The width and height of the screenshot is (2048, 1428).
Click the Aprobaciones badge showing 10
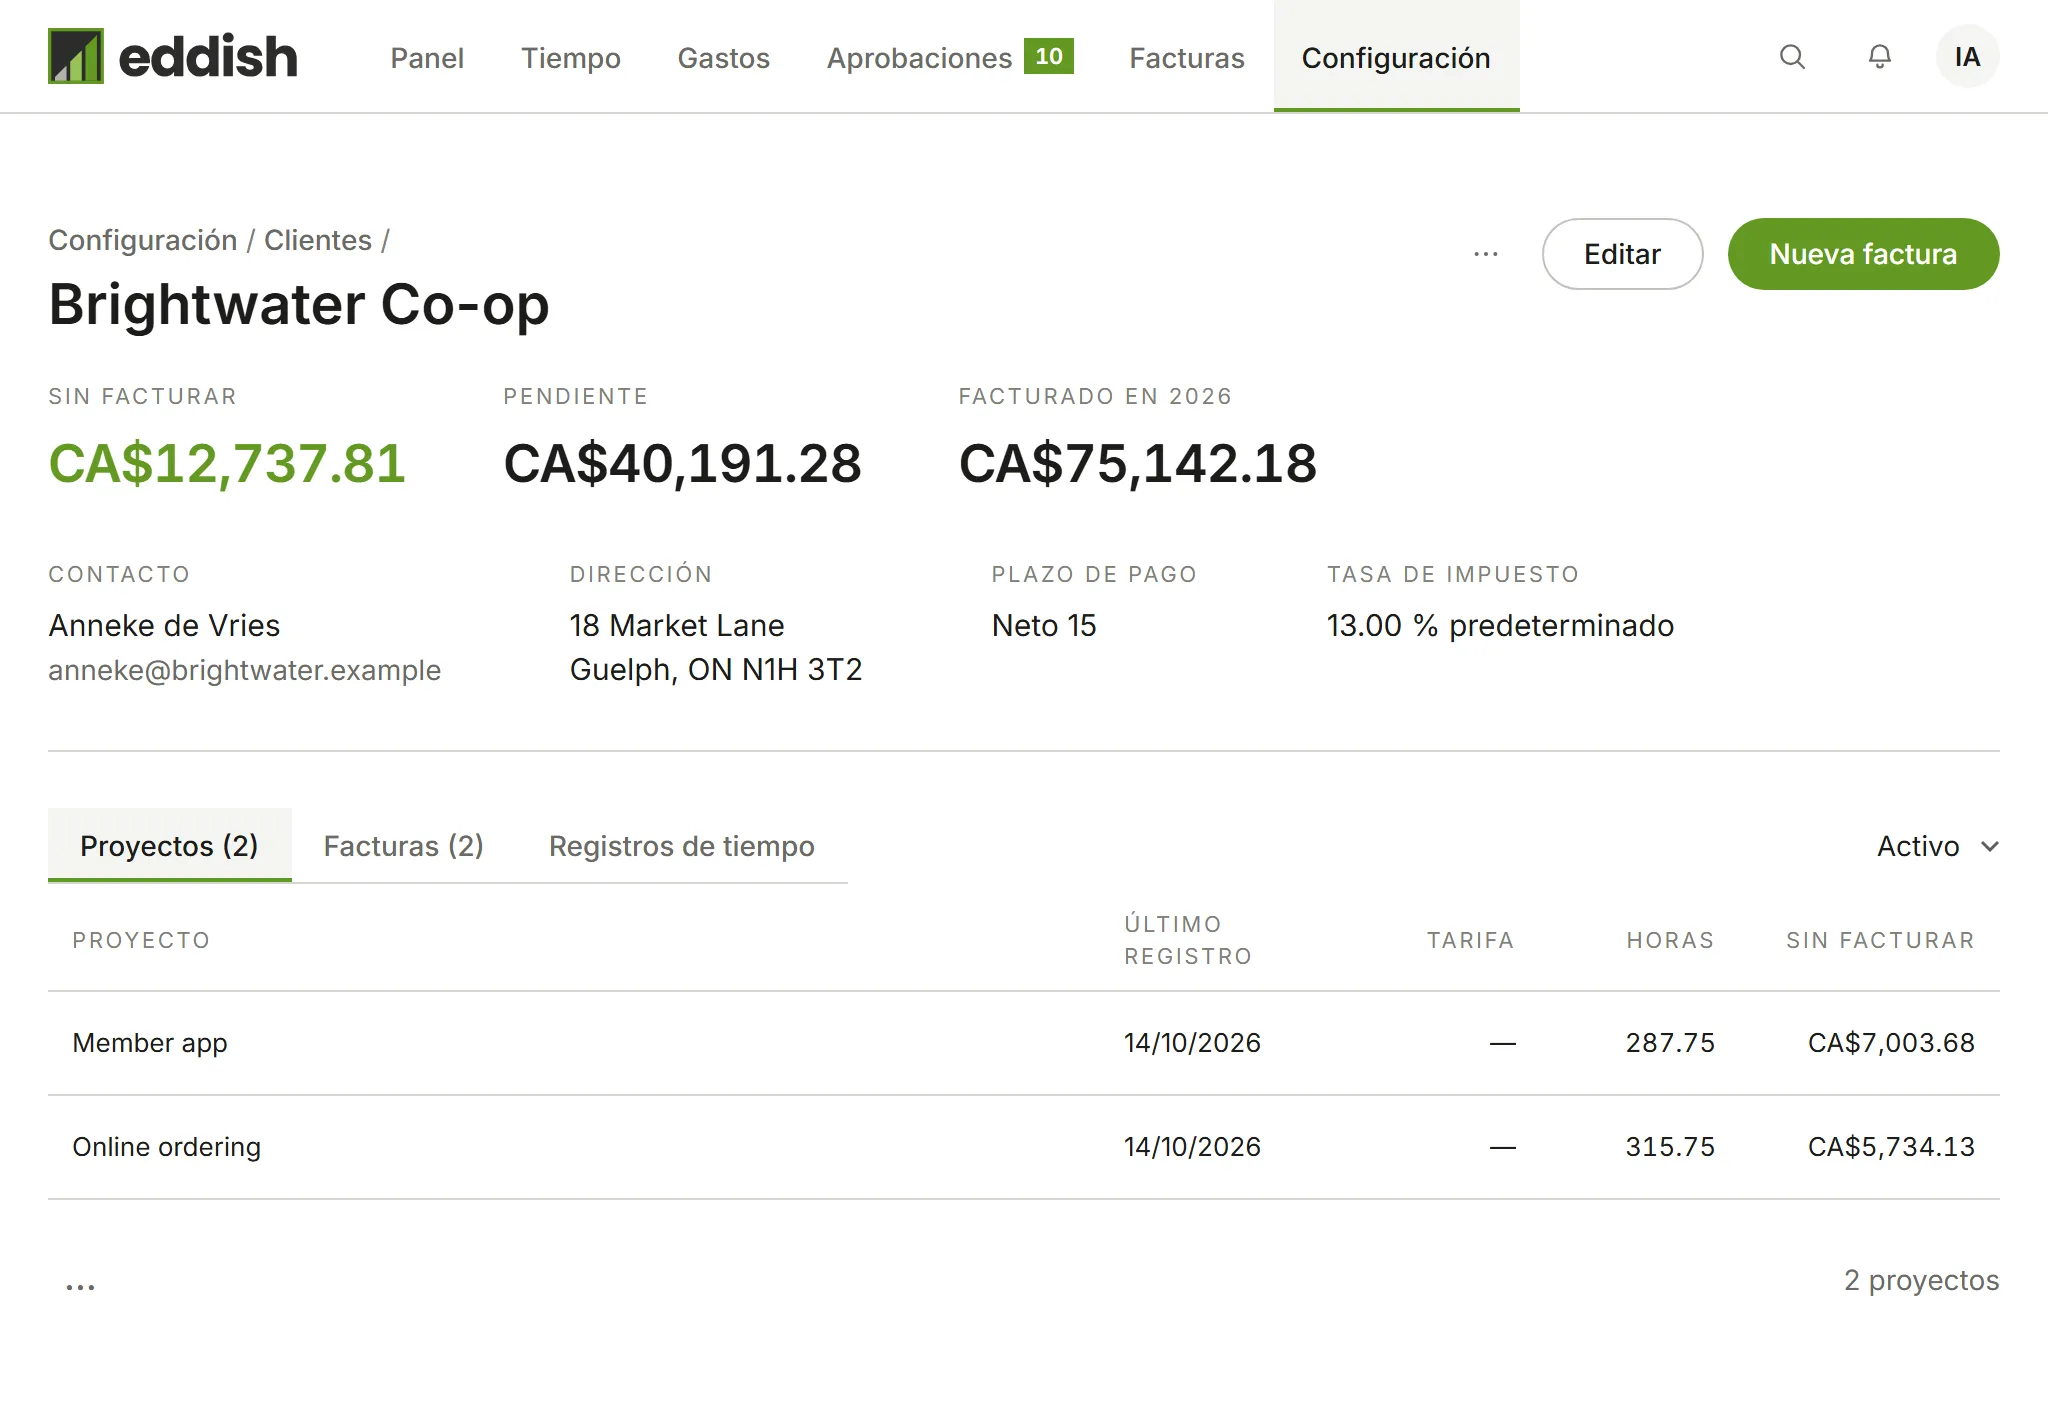pos(1049,56)
